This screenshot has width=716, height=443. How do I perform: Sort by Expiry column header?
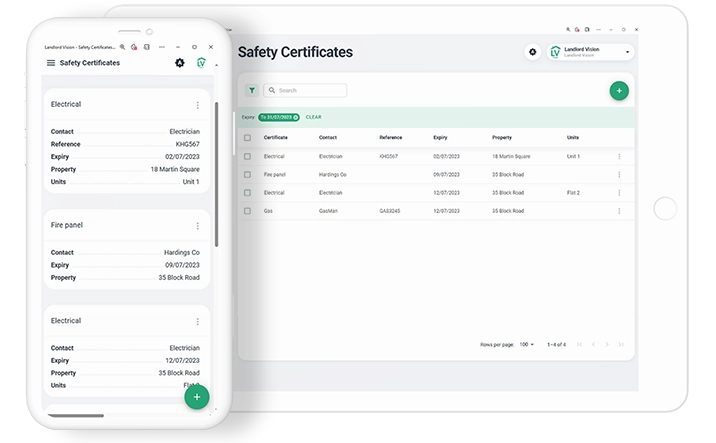[x=440, y=137]
